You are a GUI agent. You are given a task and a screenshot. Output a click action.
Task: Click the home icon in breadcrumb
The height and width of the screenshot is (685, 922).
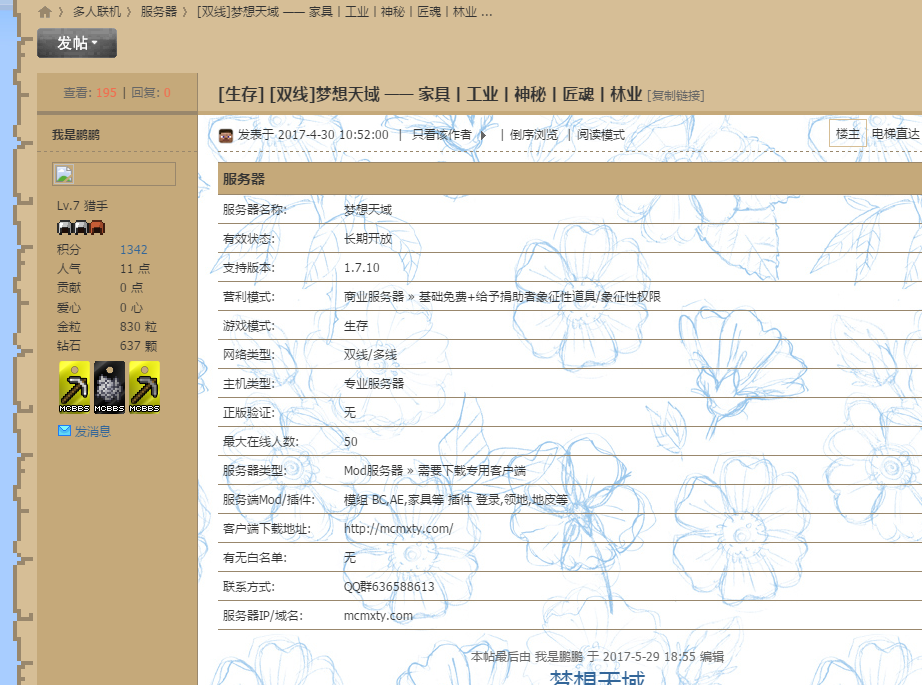[45, 12]
